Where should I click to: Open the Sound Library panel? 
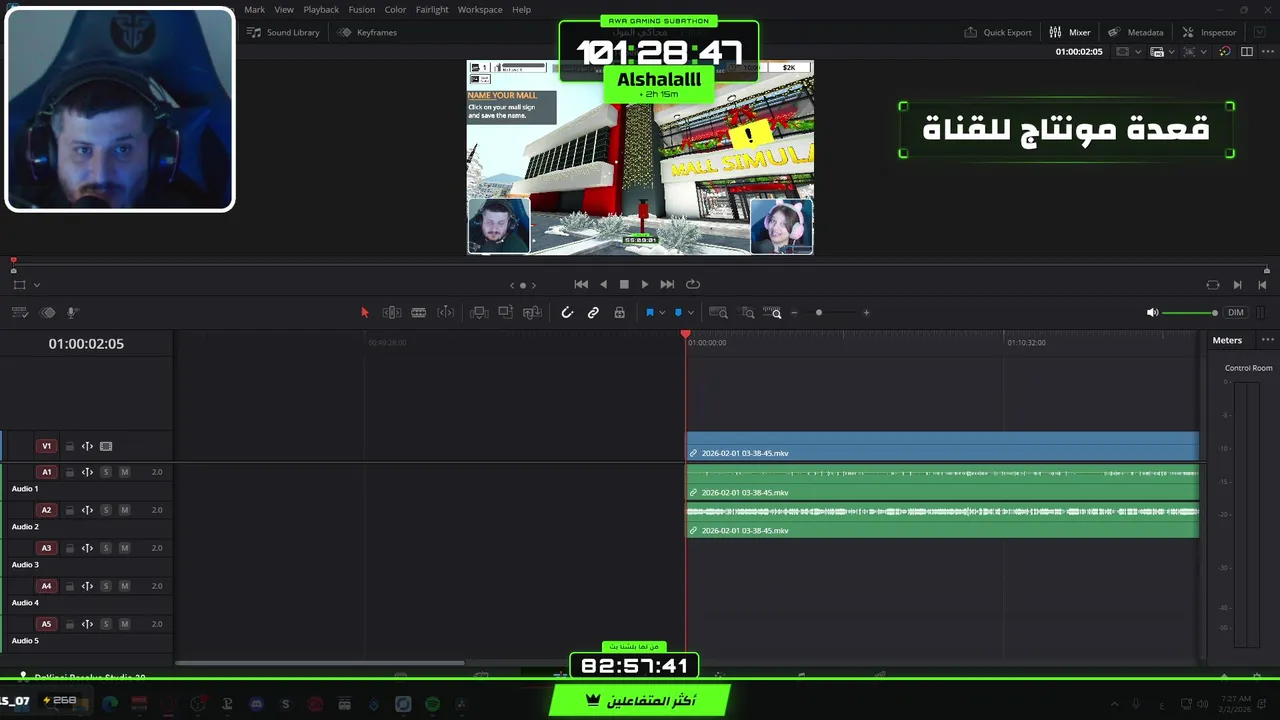(284, 32)
